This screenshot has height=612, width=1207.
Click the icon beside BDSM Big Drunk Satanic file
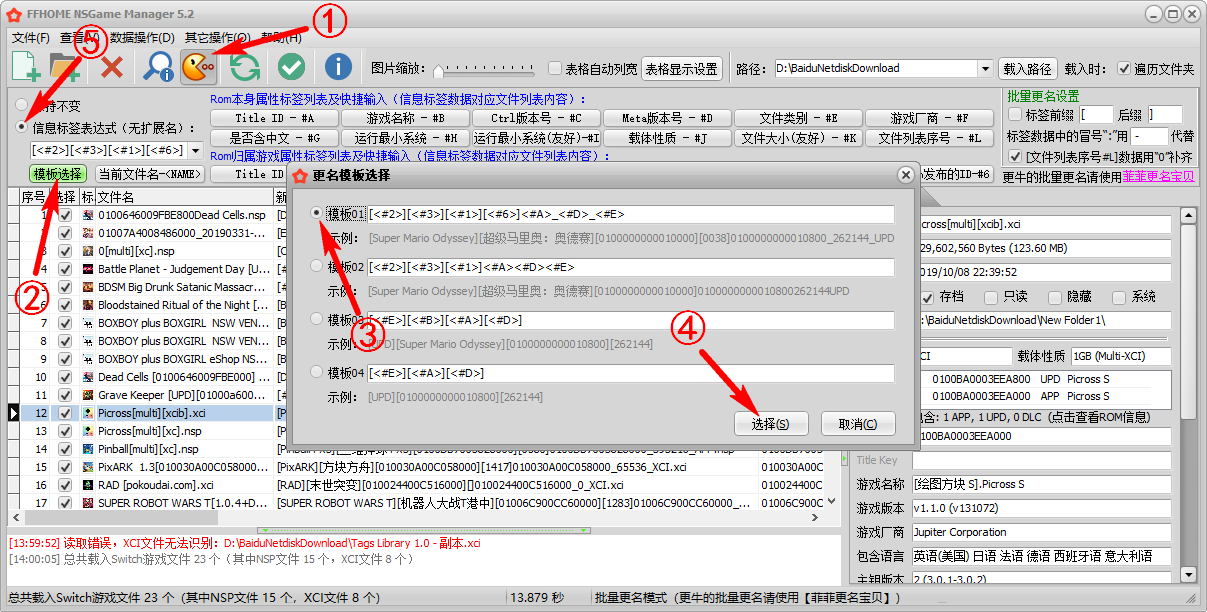coord(88,287)
